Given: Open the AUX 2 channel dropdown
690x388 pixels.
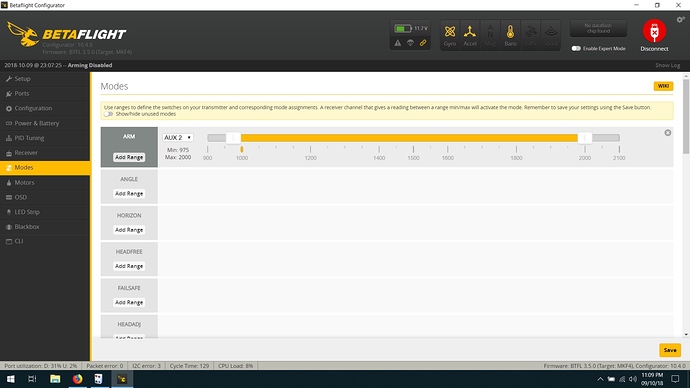Looking at the screenshot, I should [178, 137].
